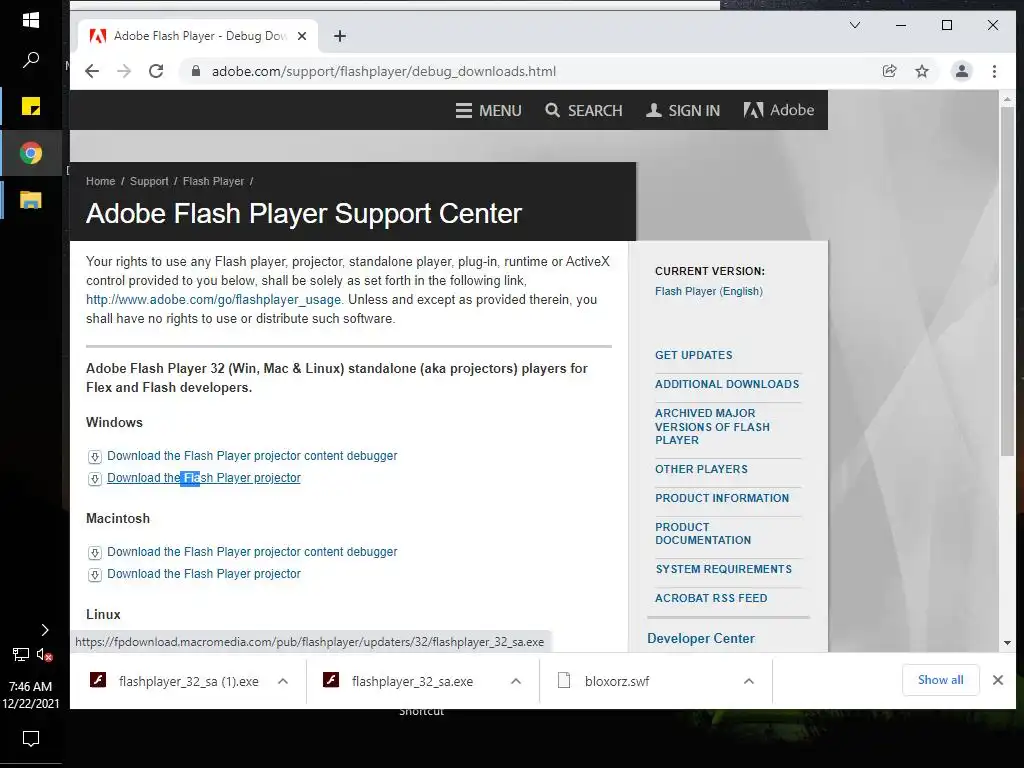
Task: Open PRODUCT DOCUMENTATION sidebar link
Action: point(703,534)
